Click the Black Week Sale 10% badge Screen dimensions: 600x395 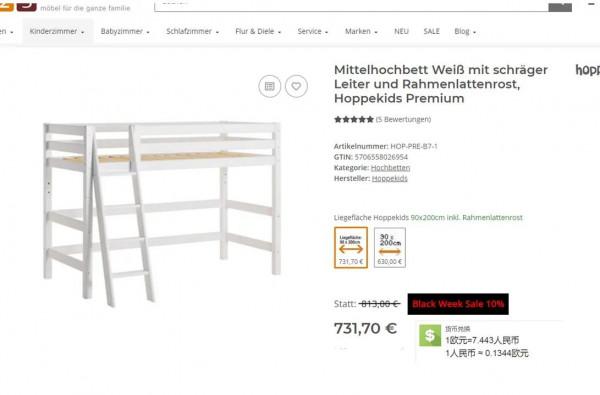pyautogui.click(x=458, y=304)
